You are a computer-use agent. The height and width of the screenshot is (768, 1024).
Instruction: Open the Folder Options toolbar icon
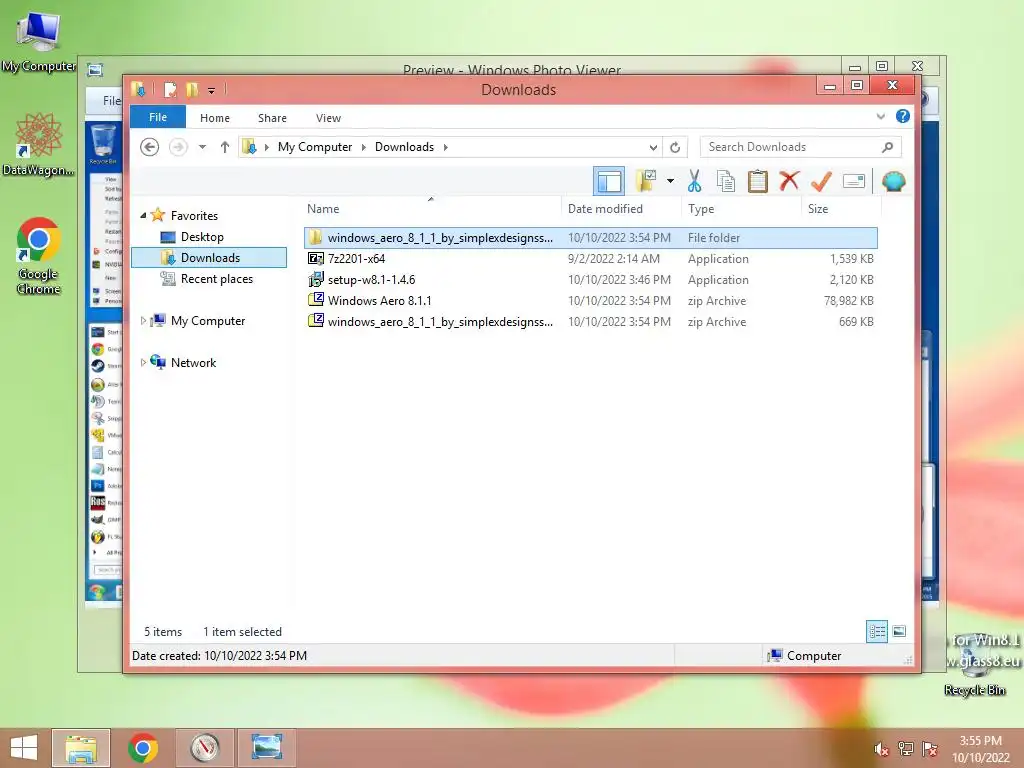point(646,181)
